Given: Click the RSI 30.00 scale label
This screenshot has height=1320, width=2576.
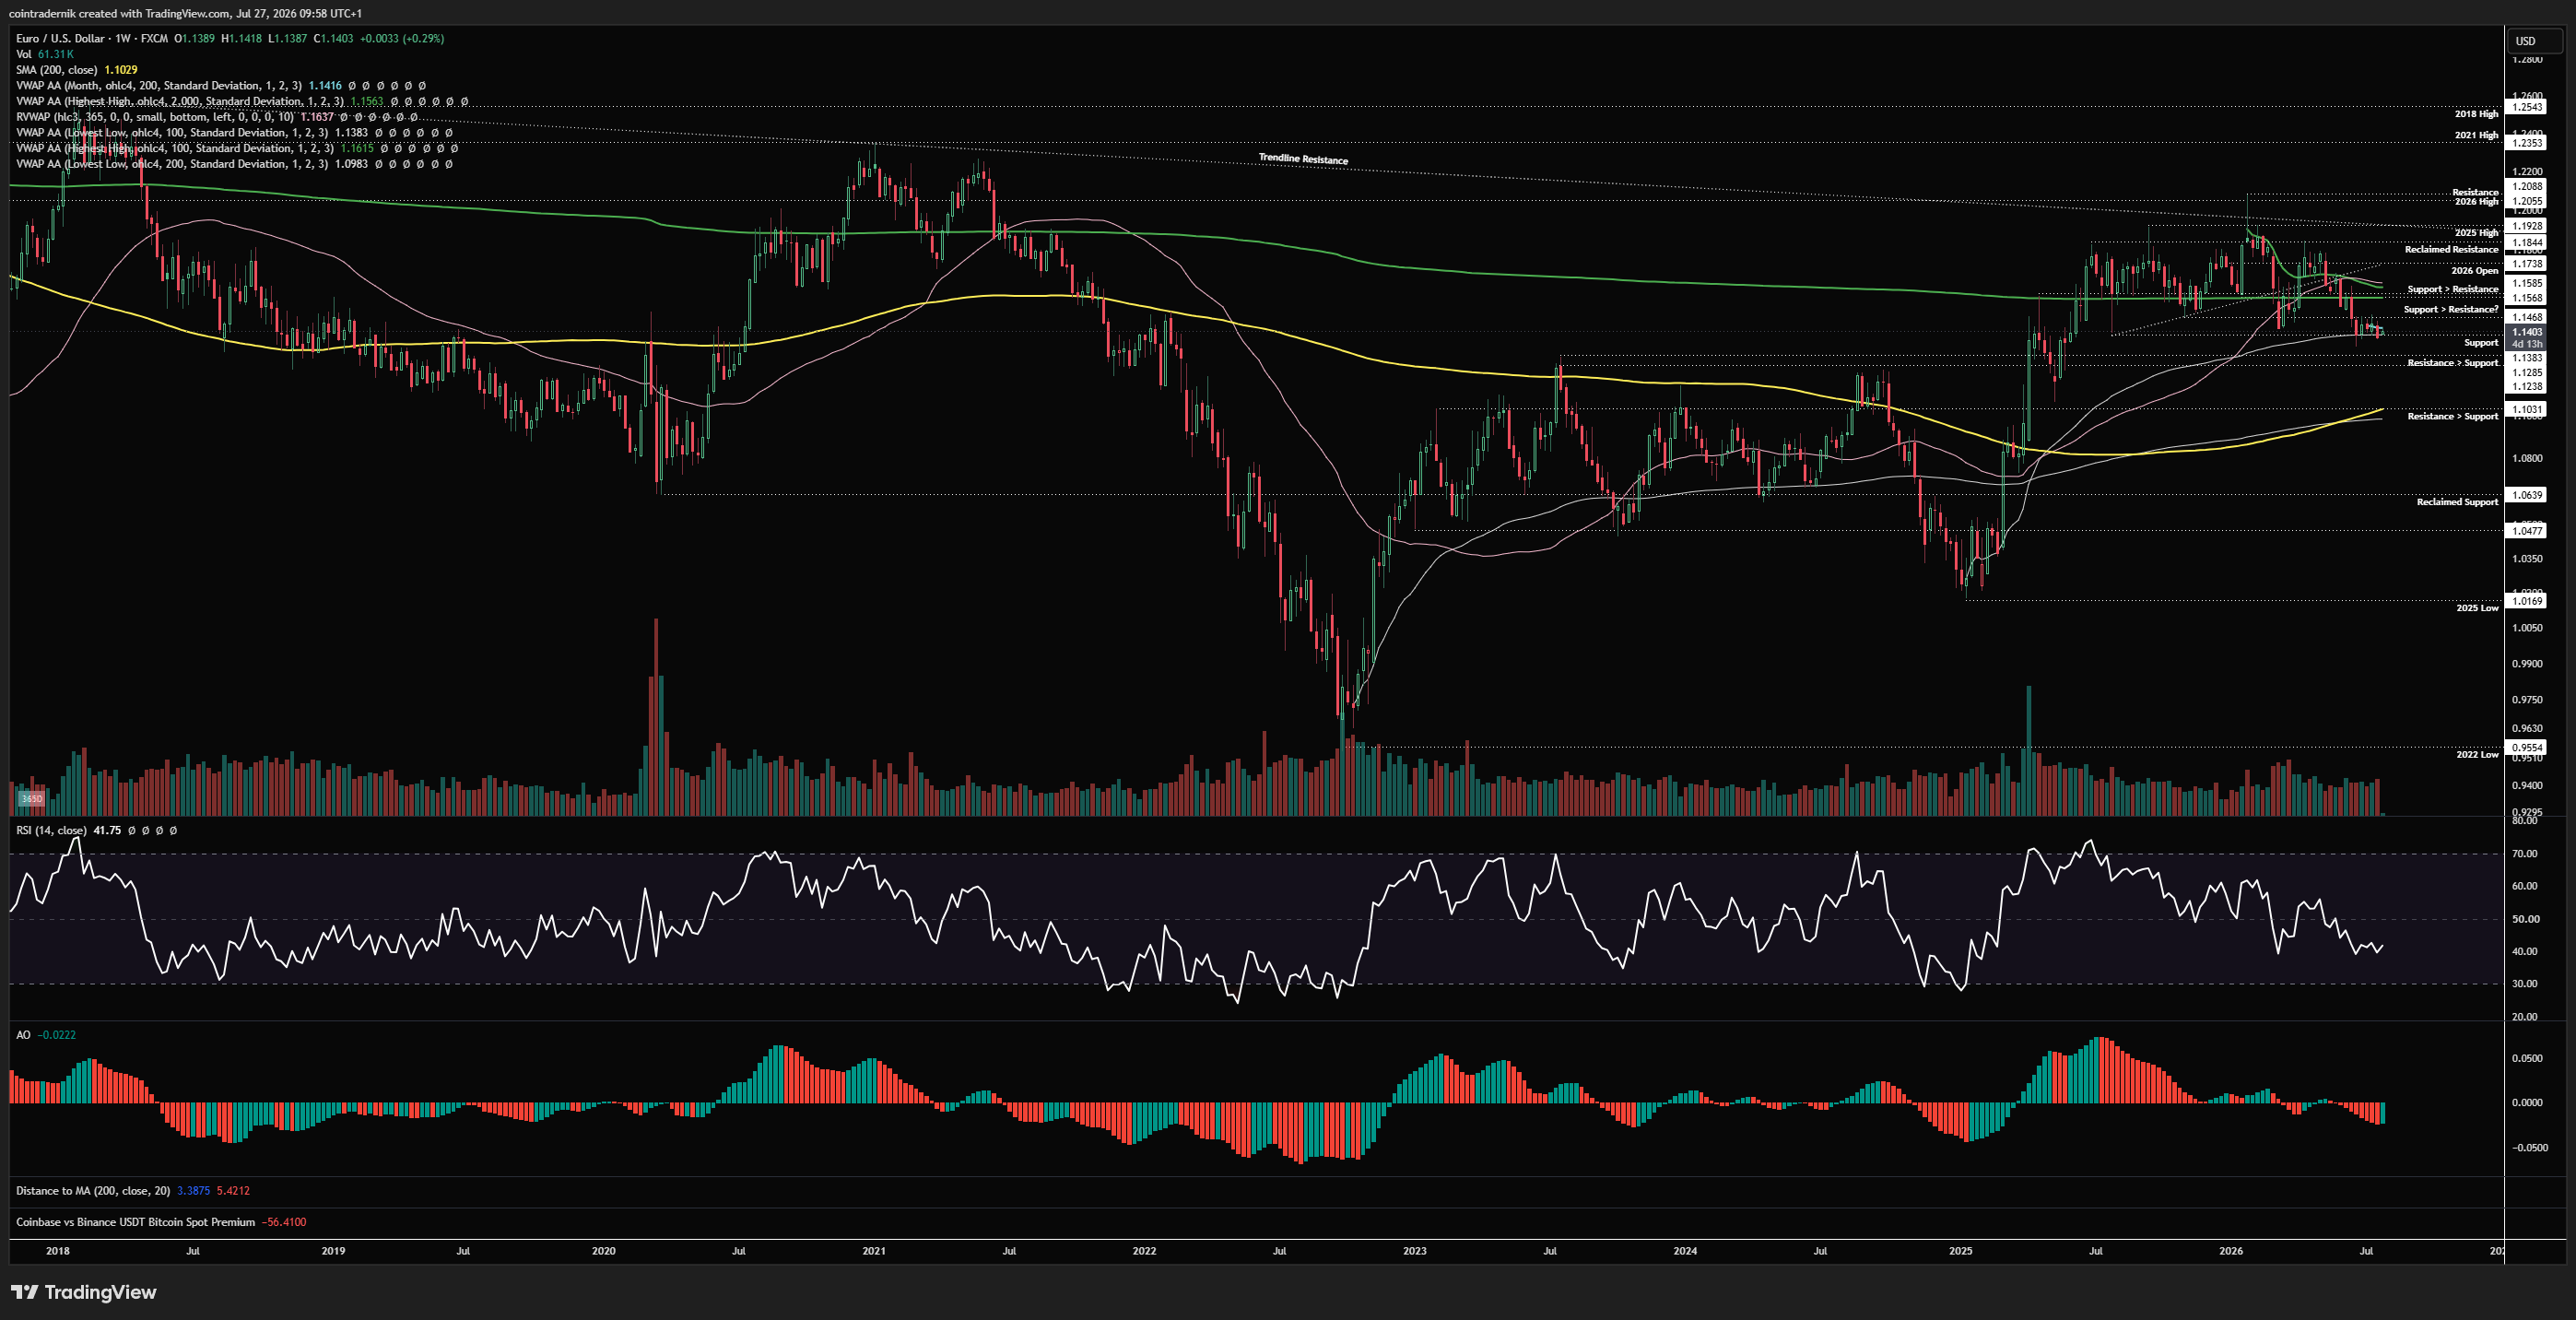Looking at the screenshot, I should pyautogui.click(x=2525, y=984).
